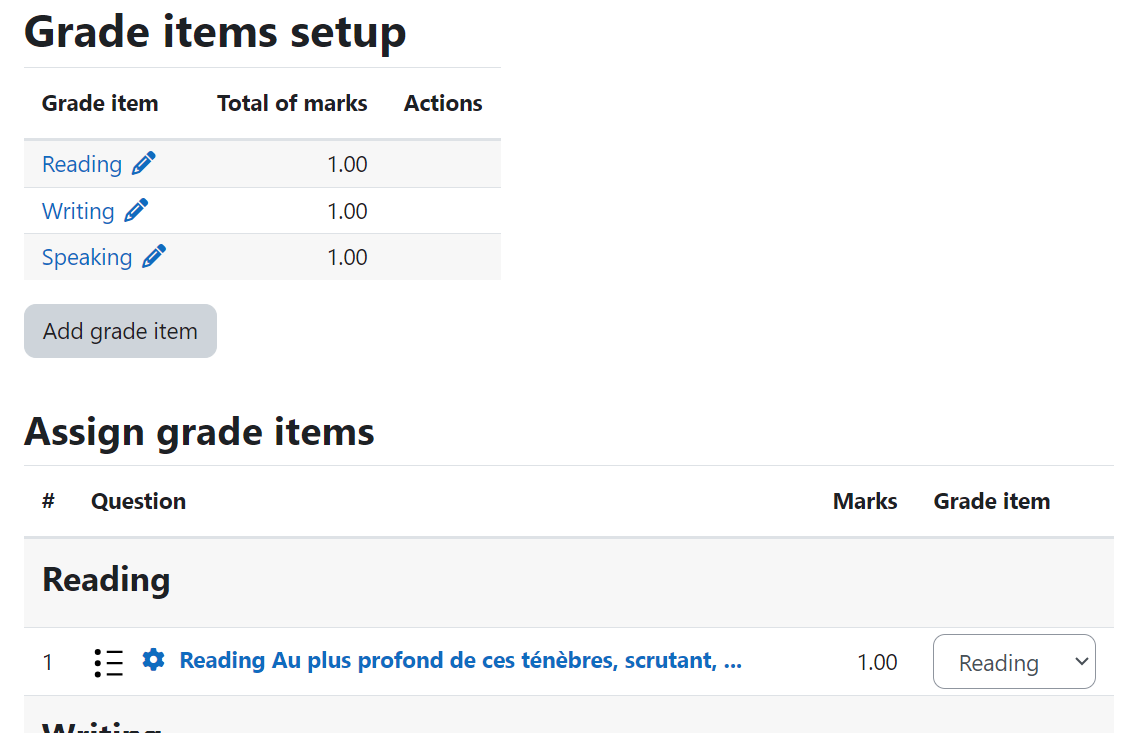Click the Grade item header above the dropdown
This screenshot has width=1141, height=733.
[x=992, y=502]
